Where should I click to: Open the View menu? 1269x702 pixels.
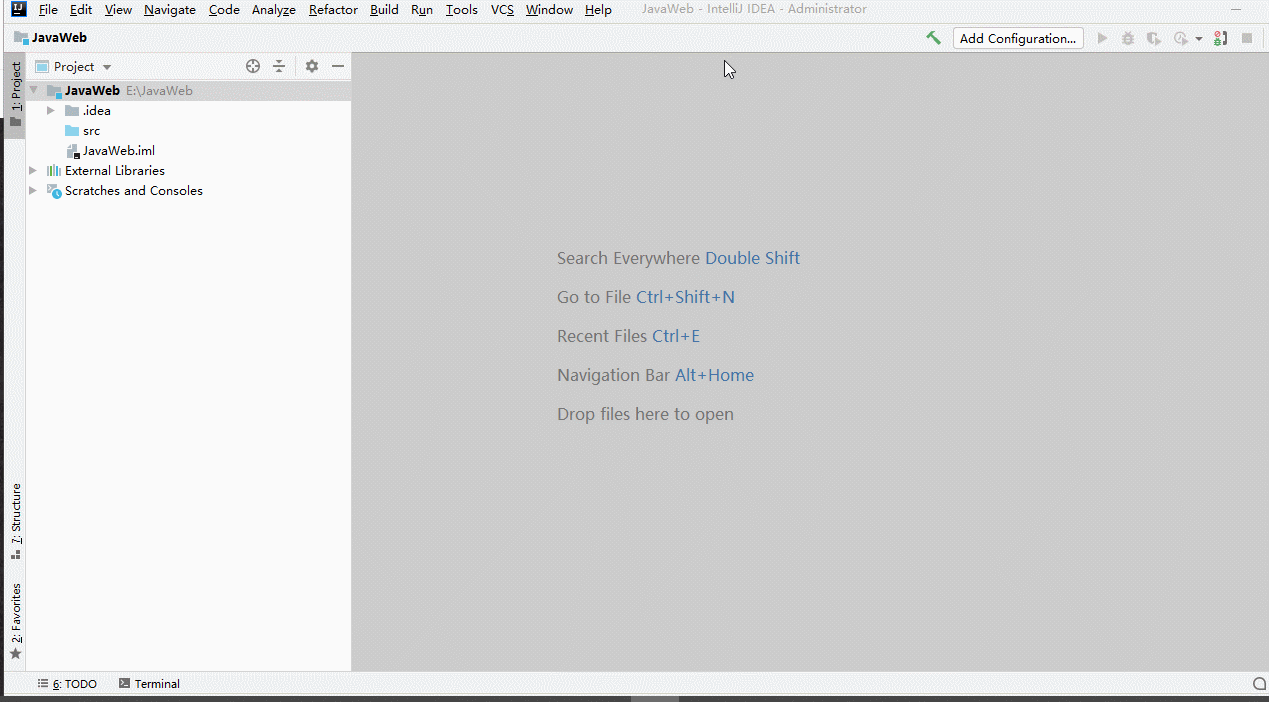pyautogui.click(x=118, y=9)
